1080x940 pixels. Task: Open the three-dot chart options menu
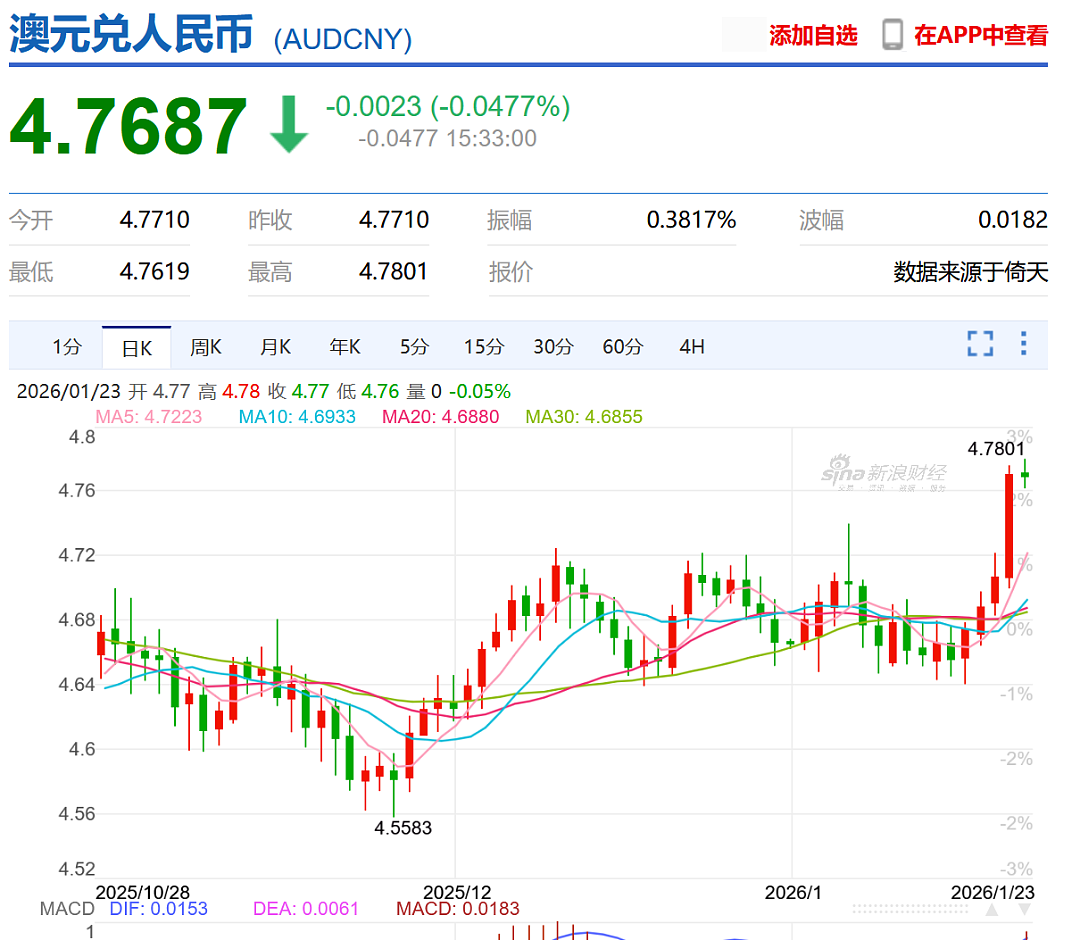coord(1024,343)
